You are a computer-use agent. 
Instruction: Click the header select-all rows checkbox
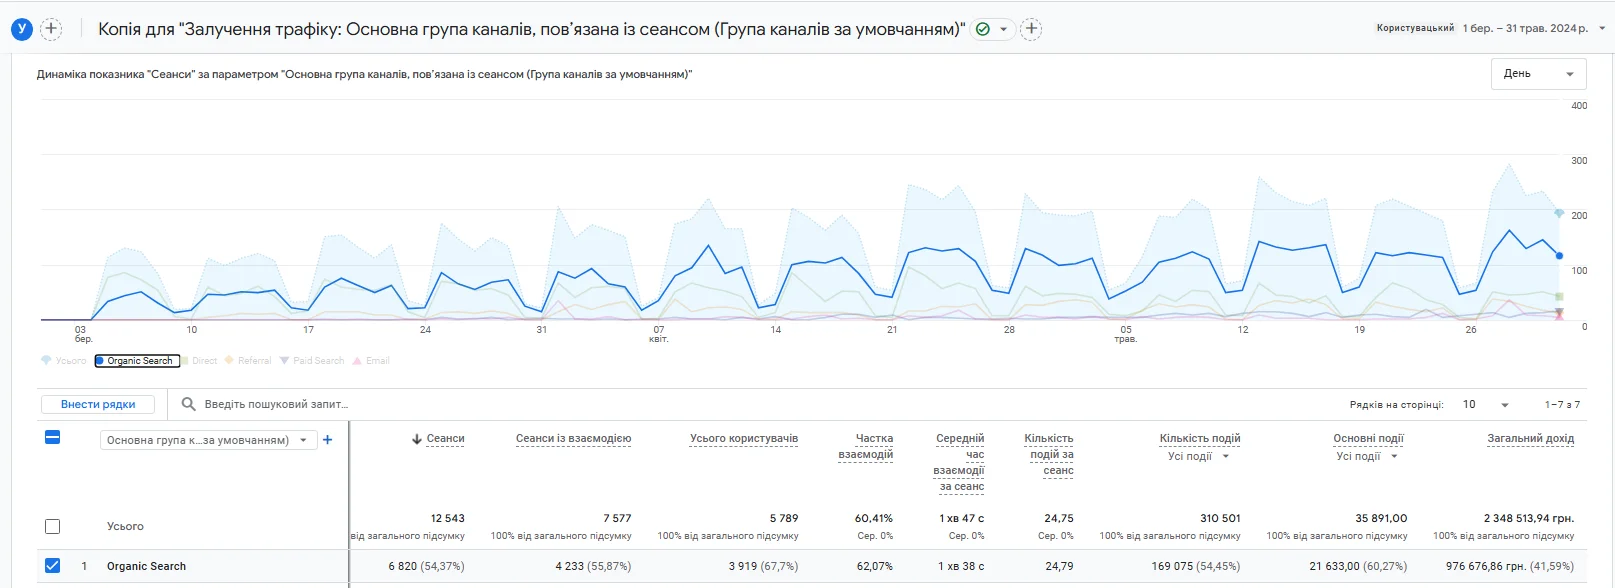53,437
